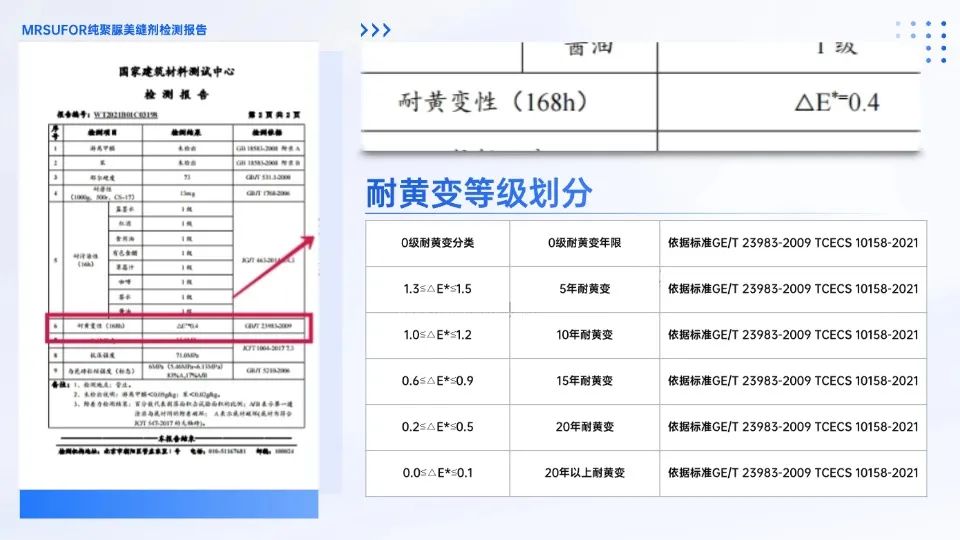Click the title 'MRSUFOR纯聚脲美缝剂检测报告'
Screen dimensions: 960x540
pyautogui.click(x=114, y=30)
